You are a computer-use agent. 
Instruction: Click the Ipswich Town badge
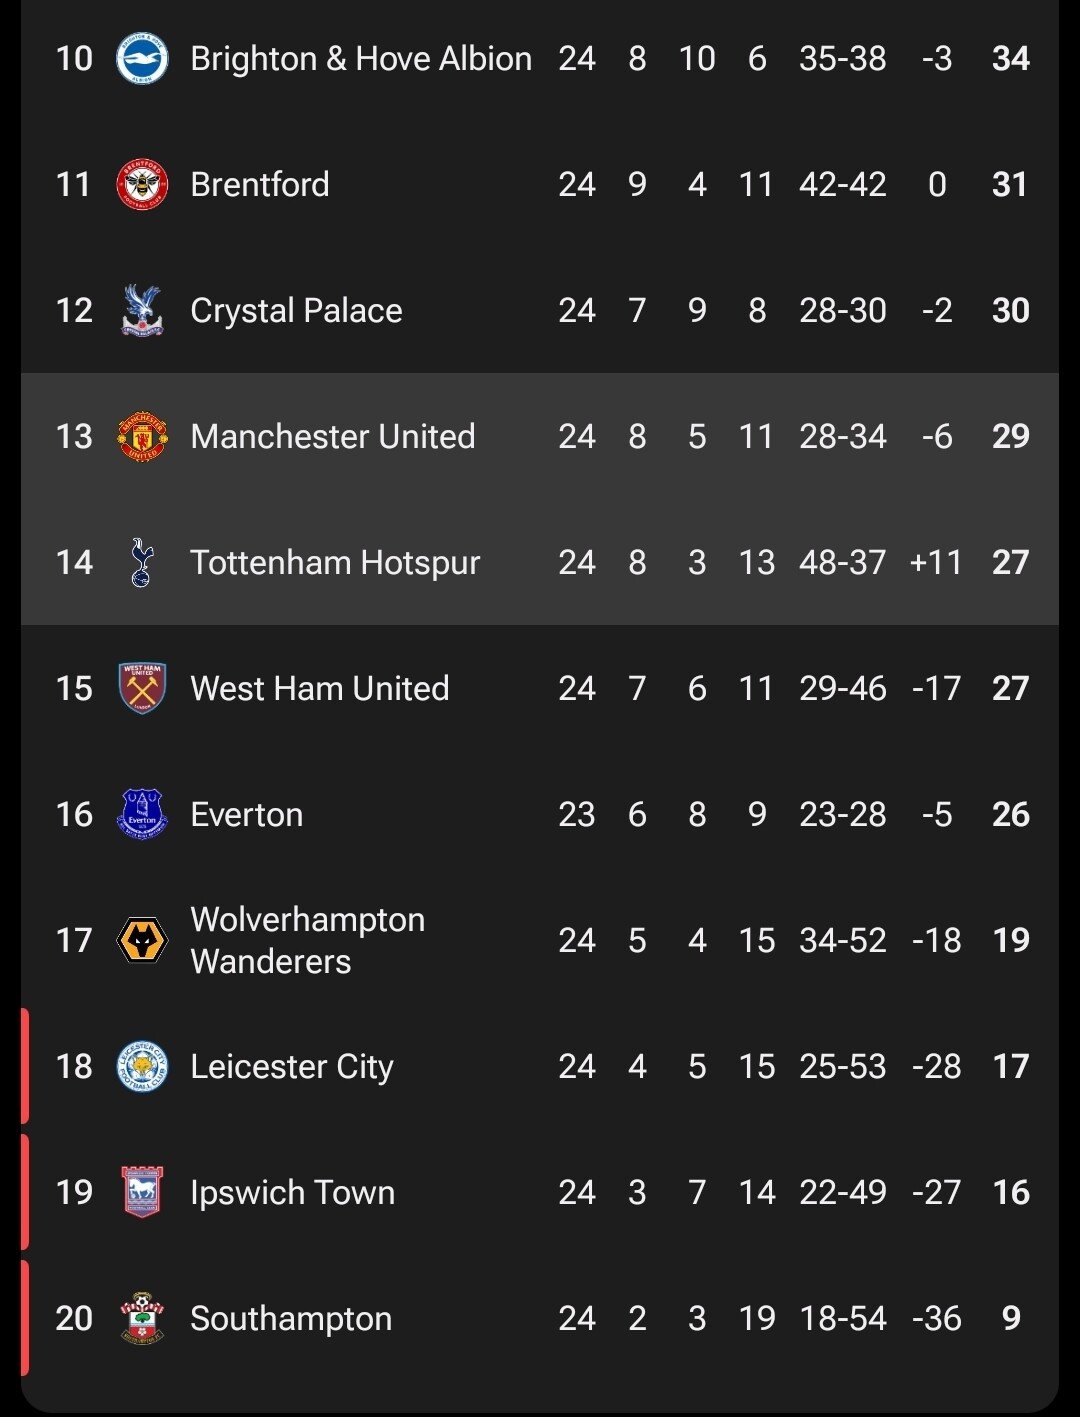142,1192
